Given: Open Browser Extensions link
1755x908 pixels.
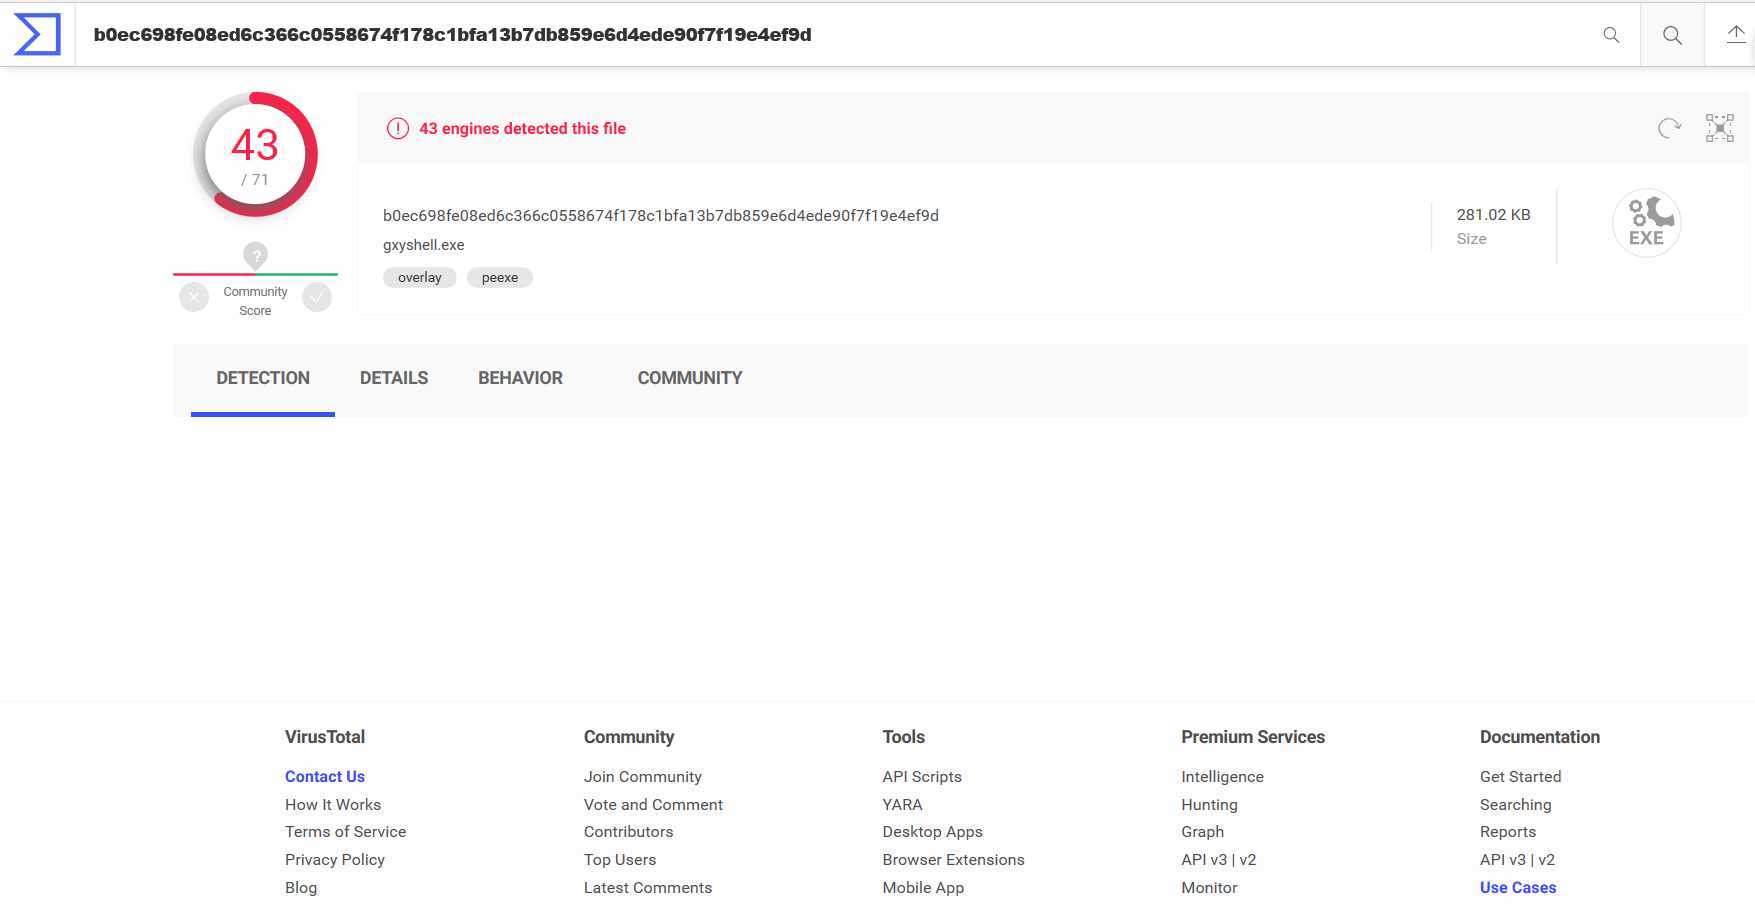Looking at the screenshot, I should click(954, 860).
